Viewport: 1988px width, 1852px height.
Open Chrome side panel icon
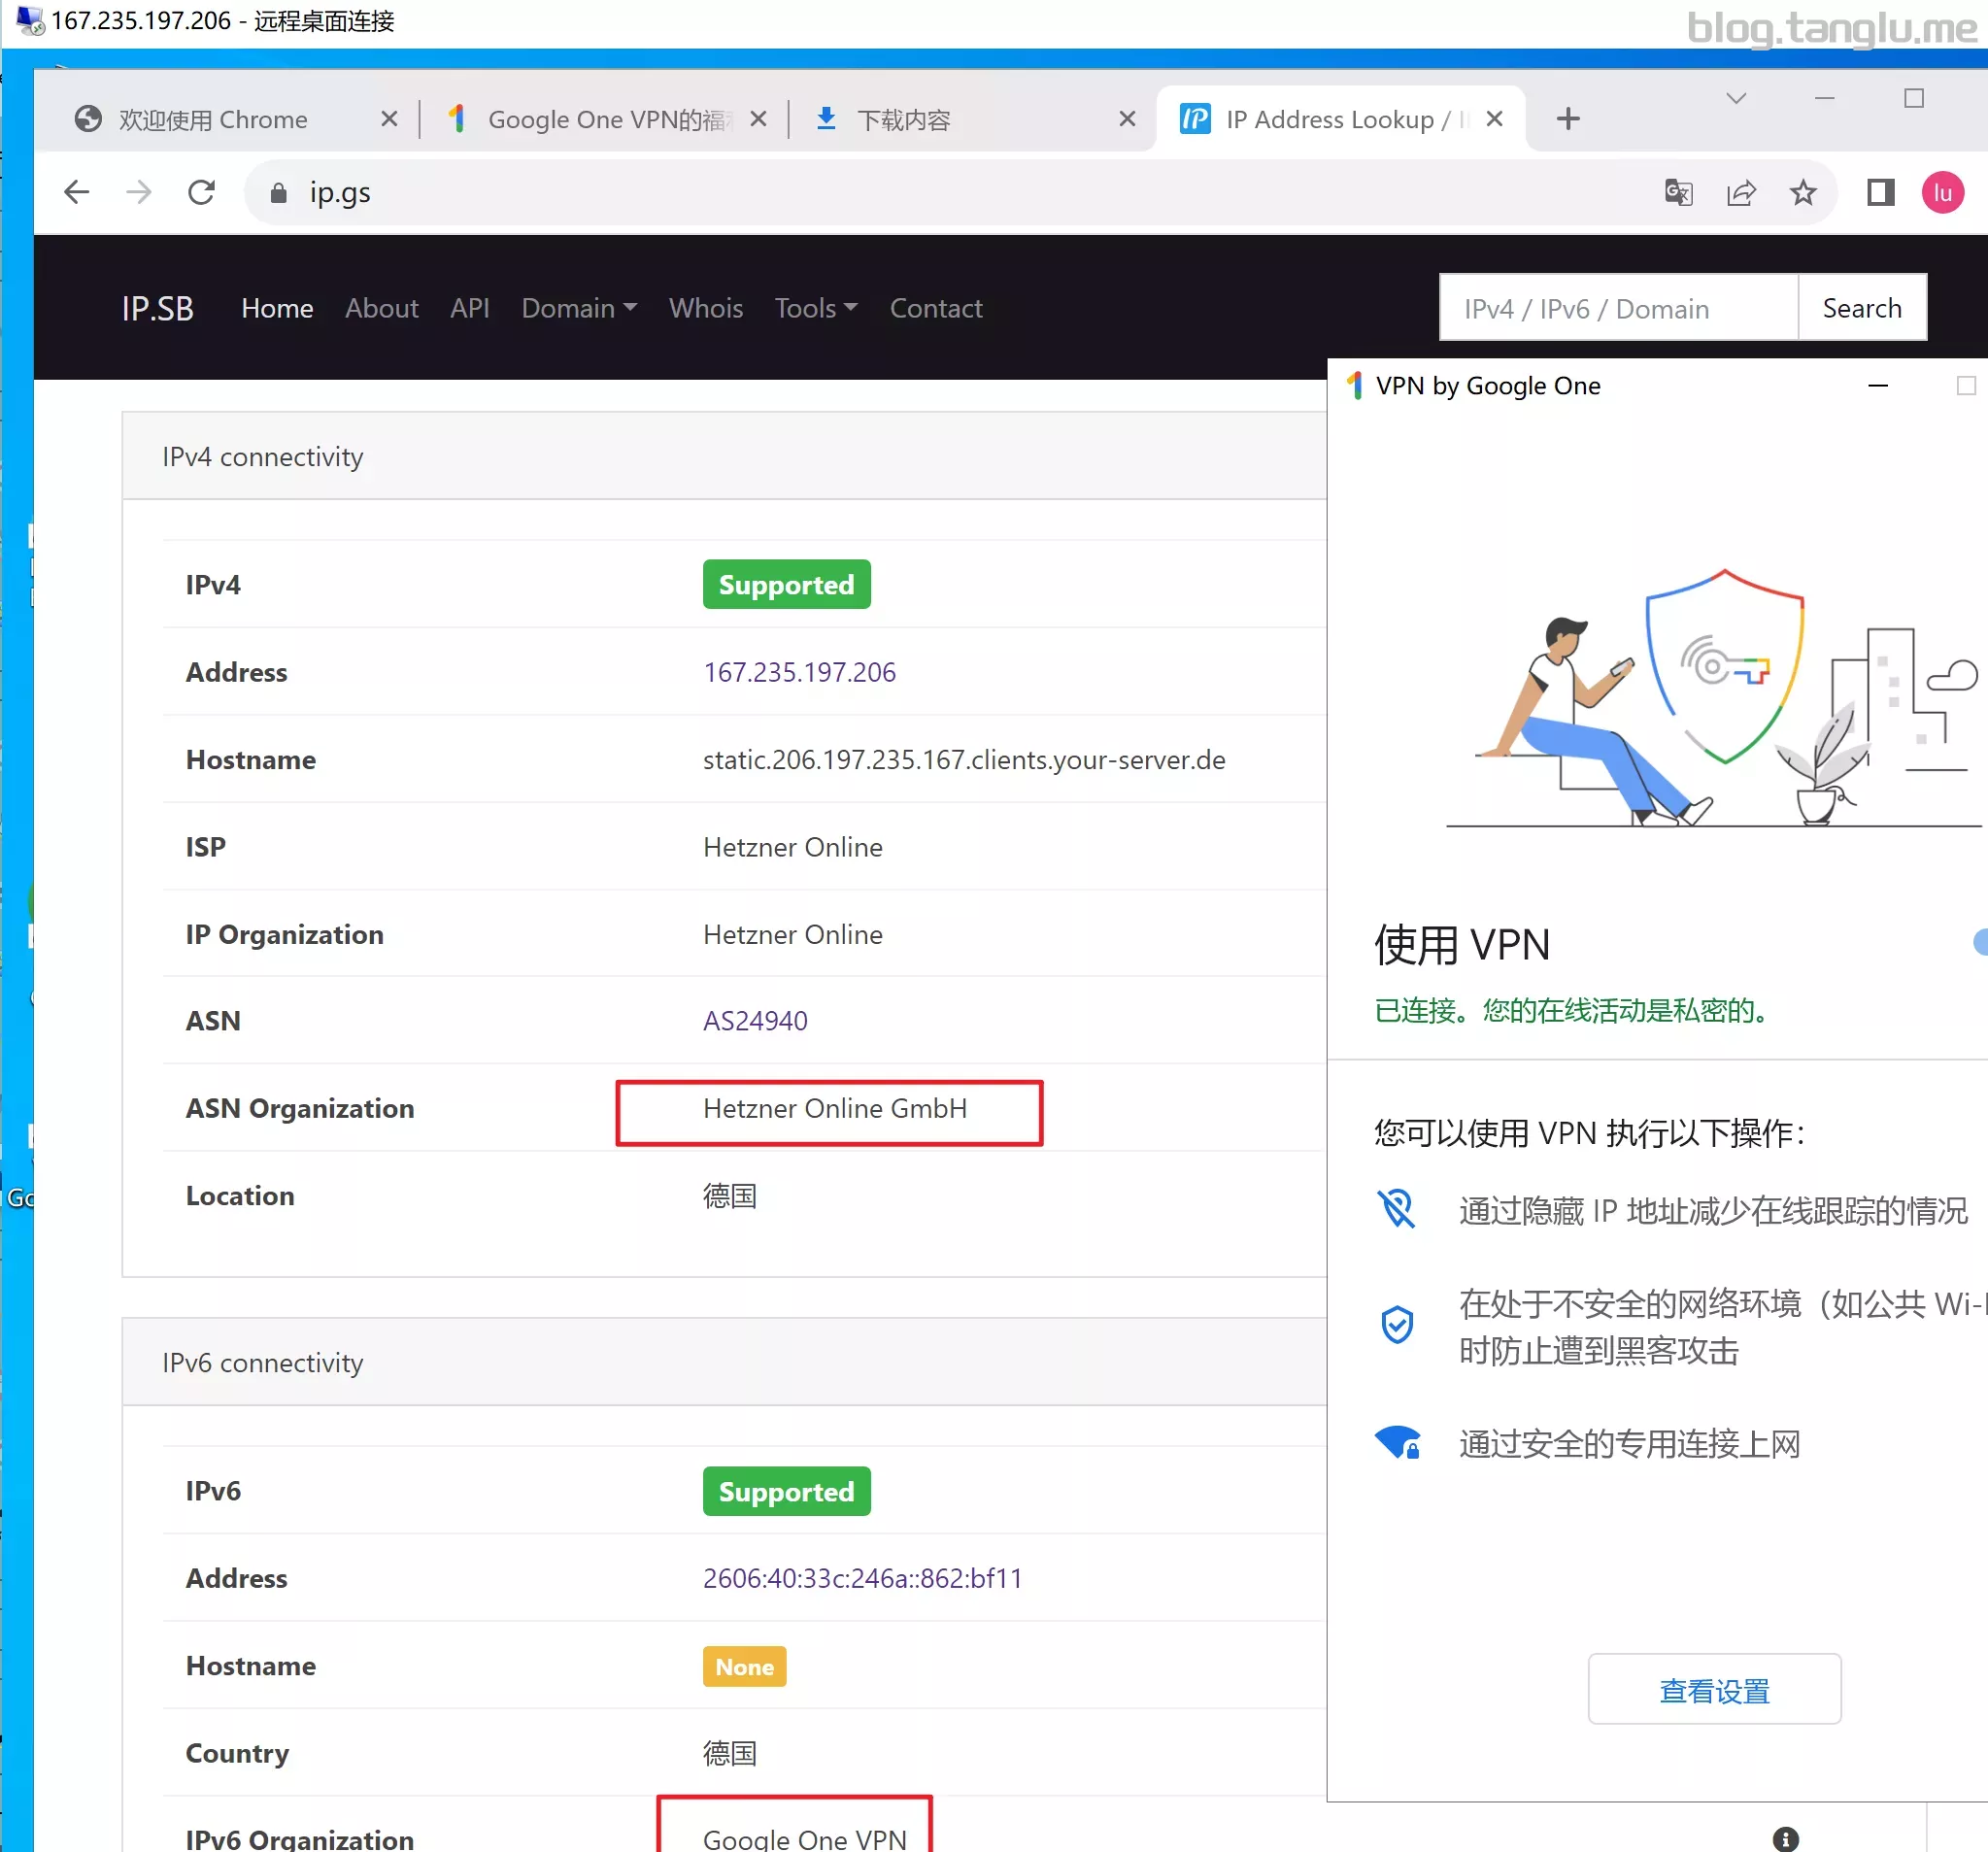tap(1880, 192)
